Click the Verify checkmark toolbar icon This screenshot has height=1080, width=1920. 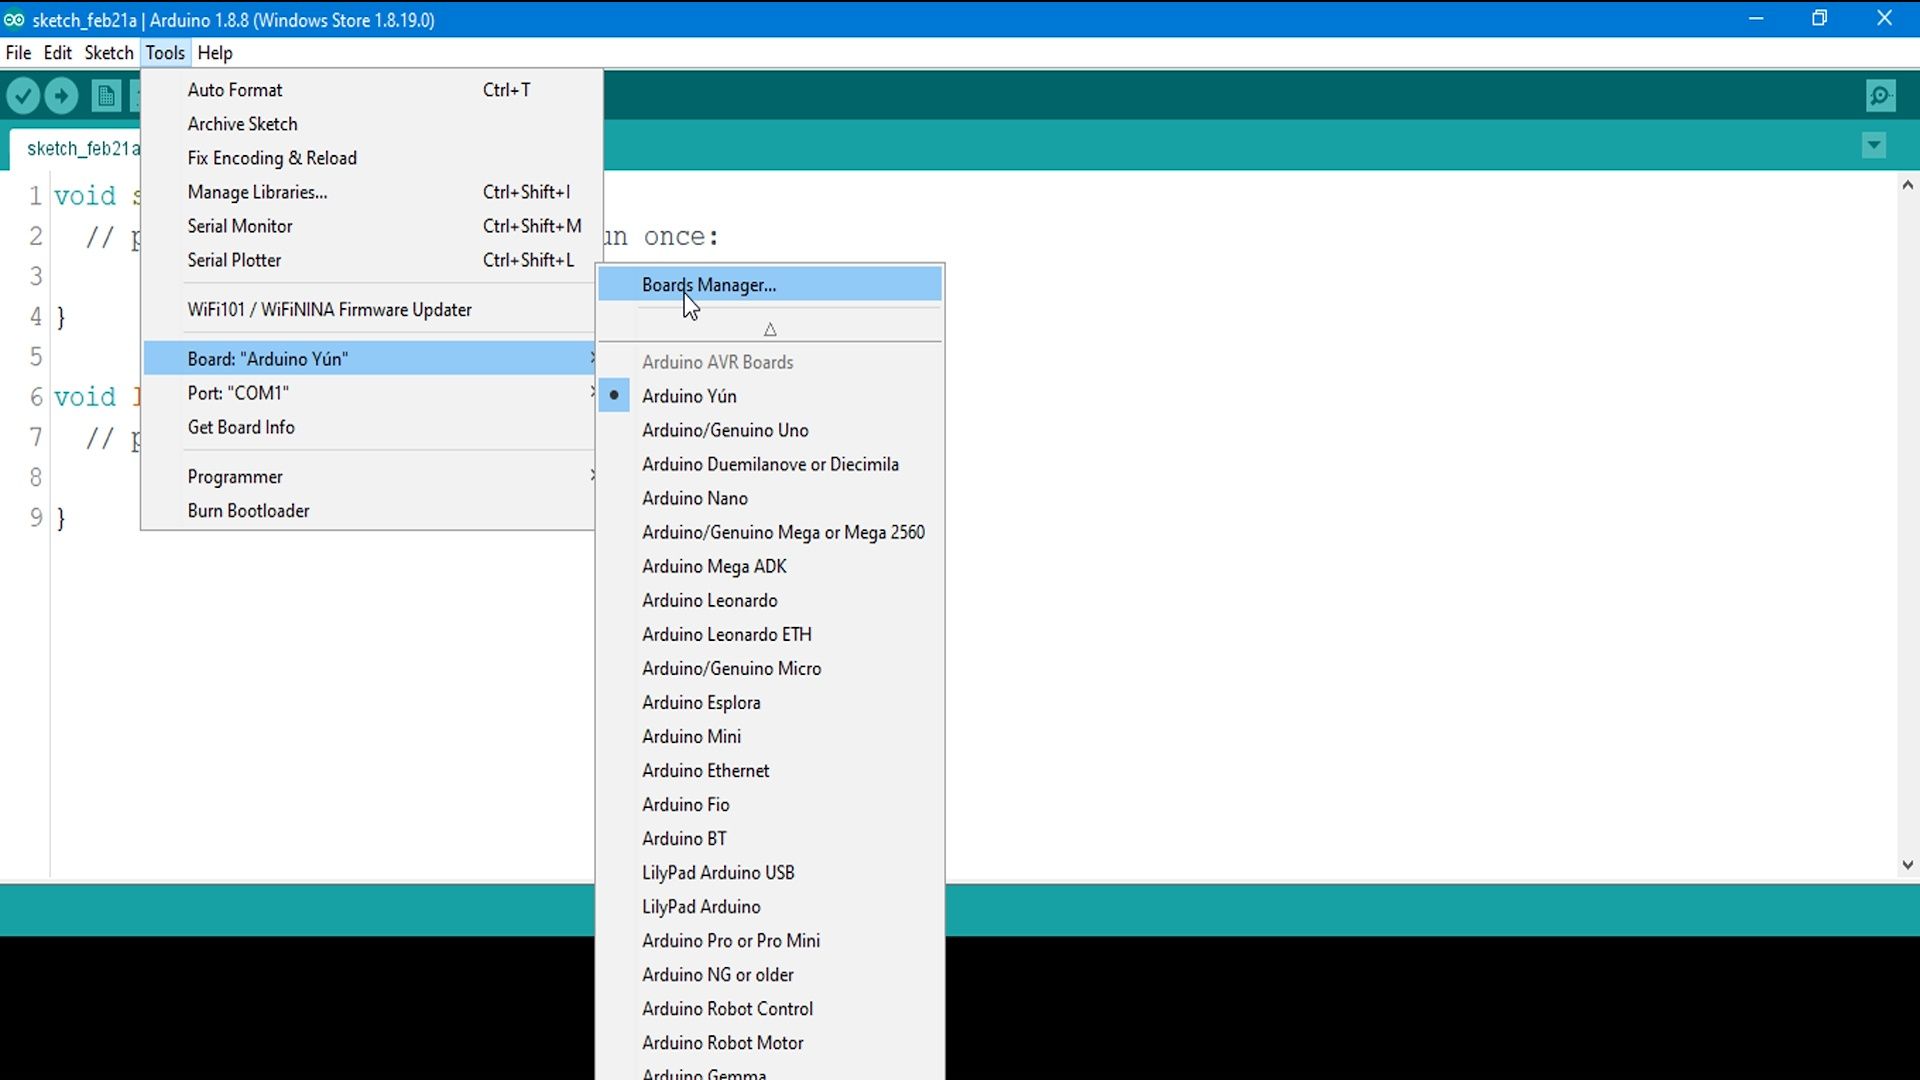click(x=23, y=96)
